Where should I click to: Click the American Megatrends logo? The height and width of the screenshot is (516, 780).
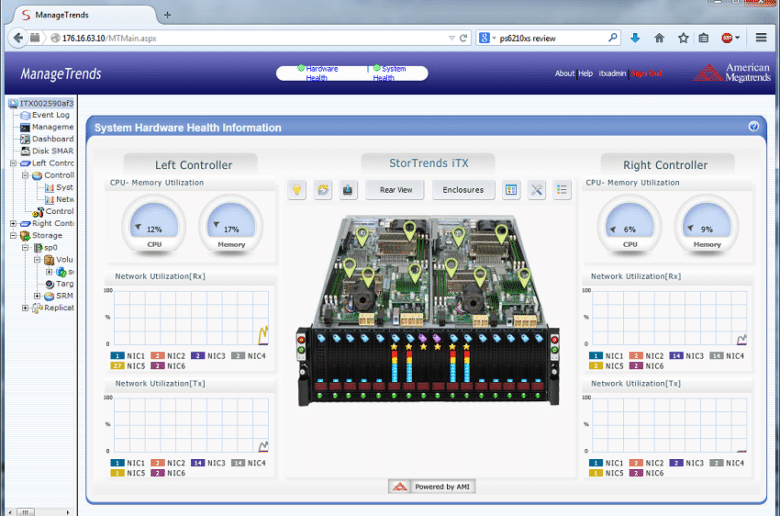pyautogui.click(x=732, y=73)
